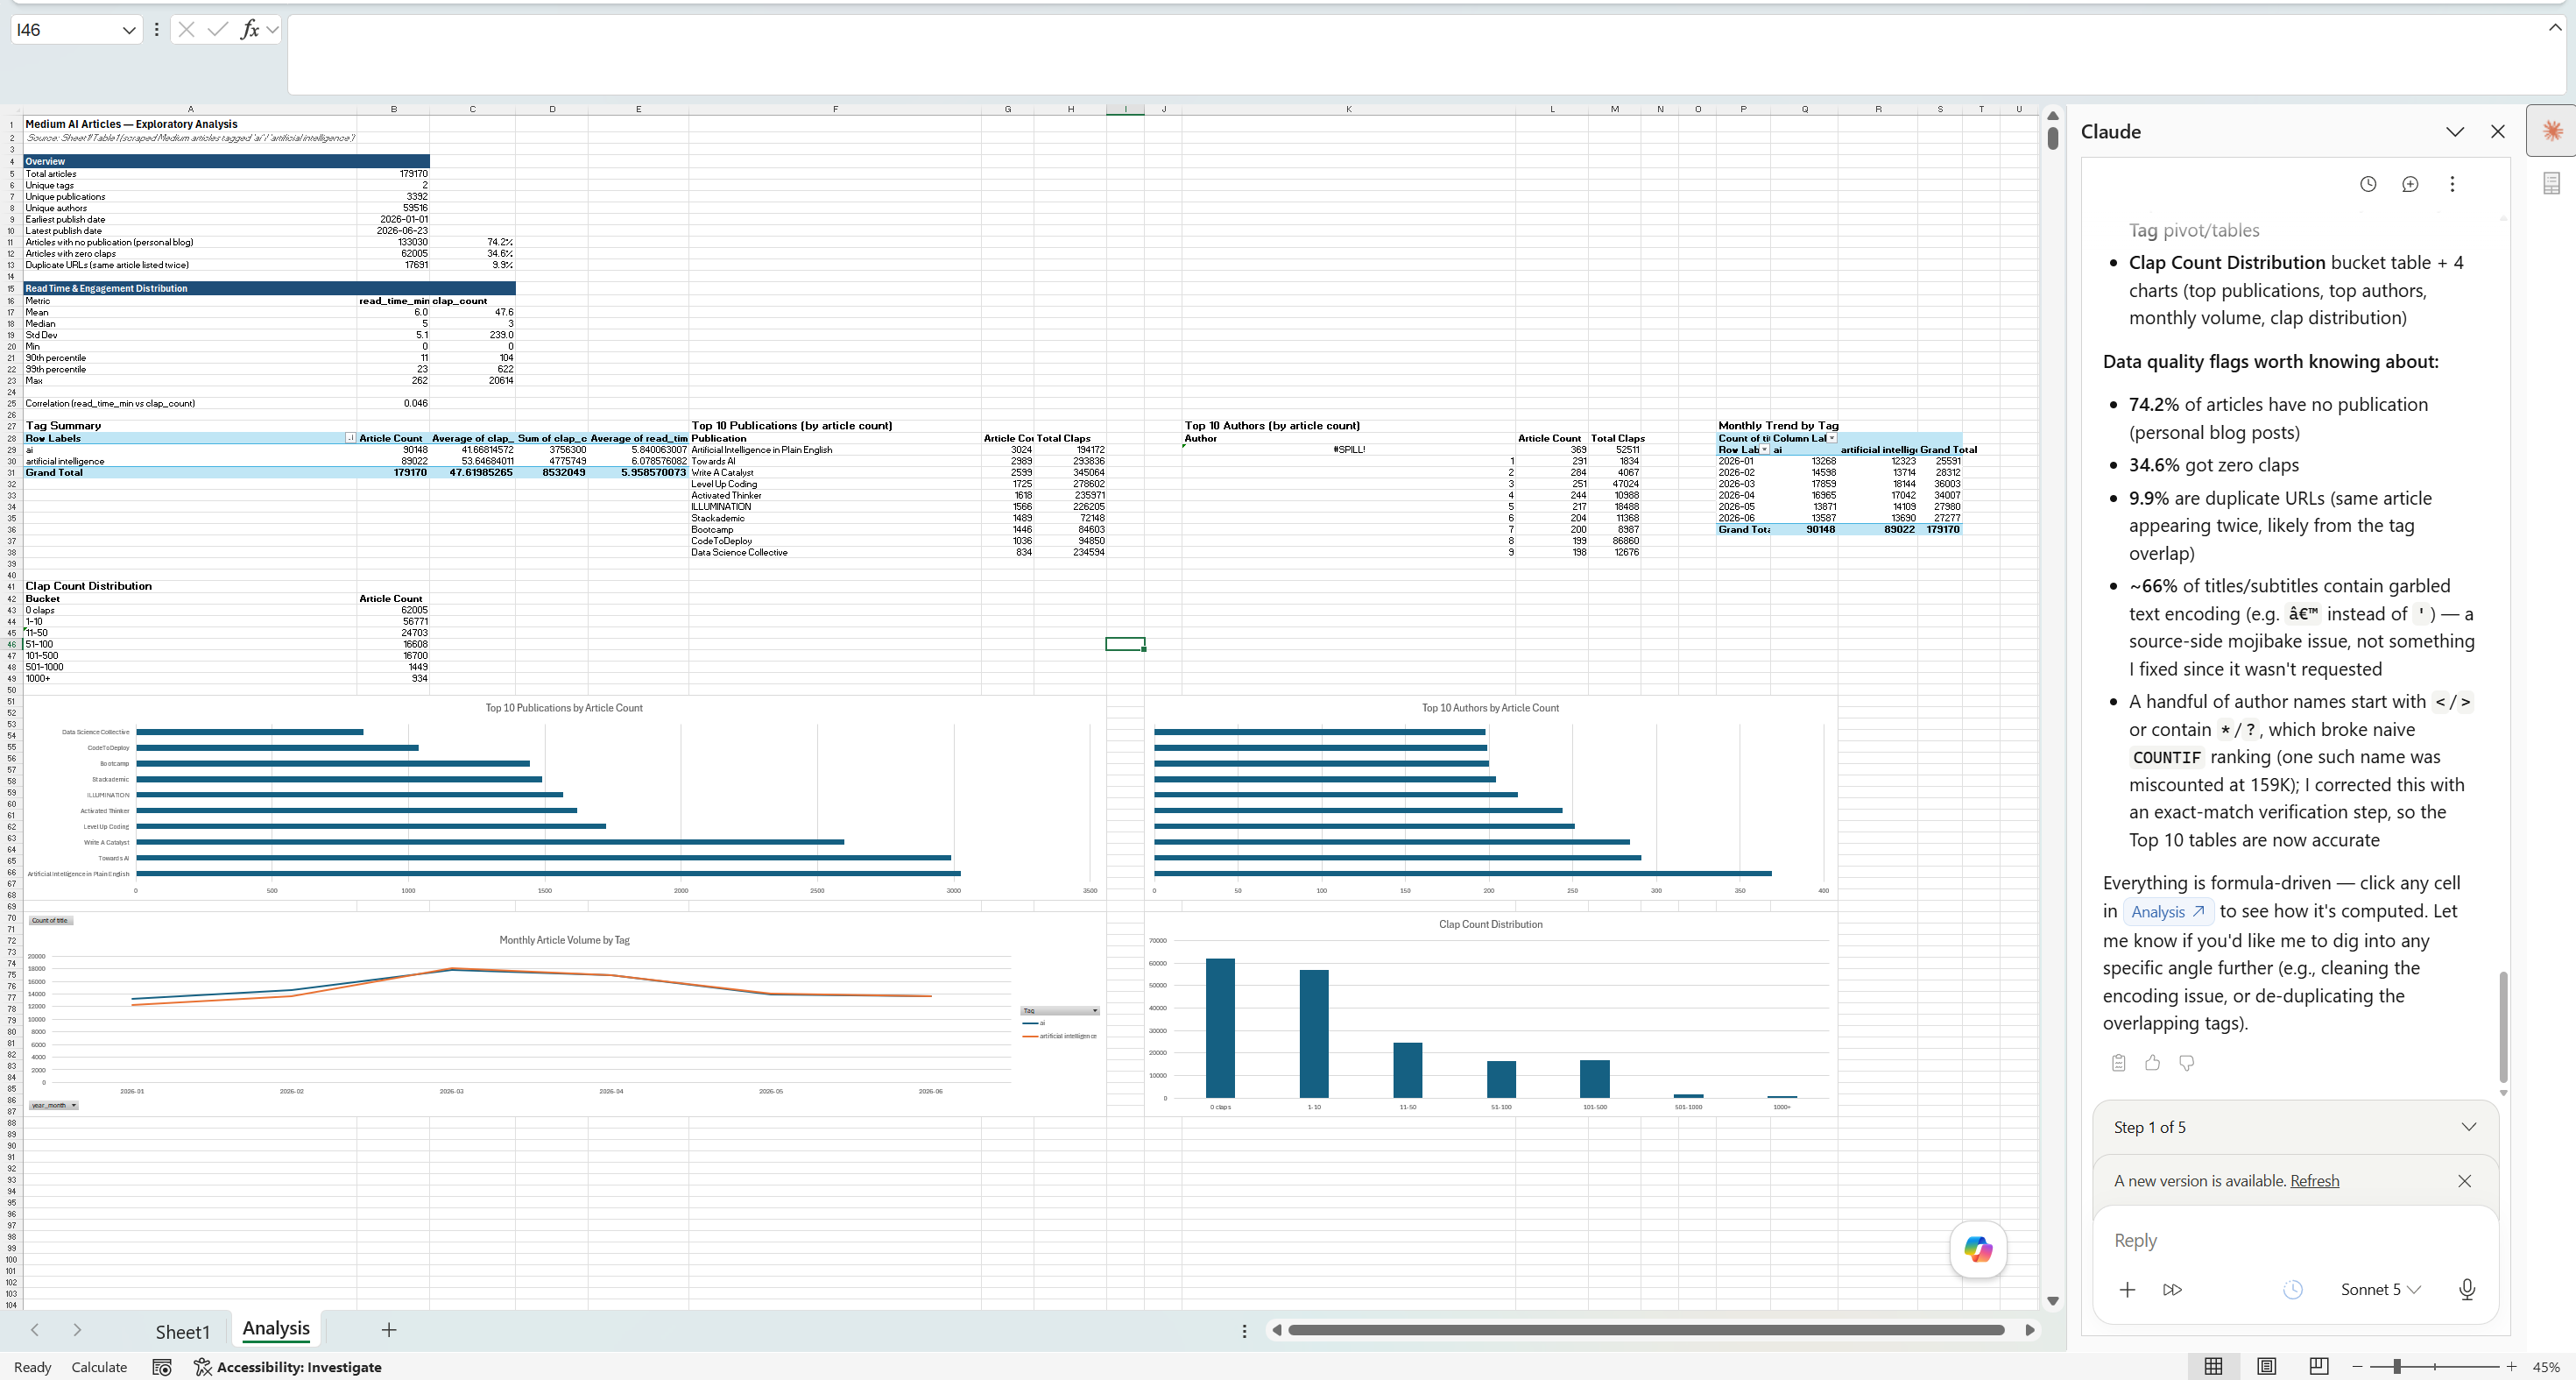Viewport: 2576px width, 1380px height.
Task: Click the attach plus icon in reply box
Action: click(2127, 1290)
